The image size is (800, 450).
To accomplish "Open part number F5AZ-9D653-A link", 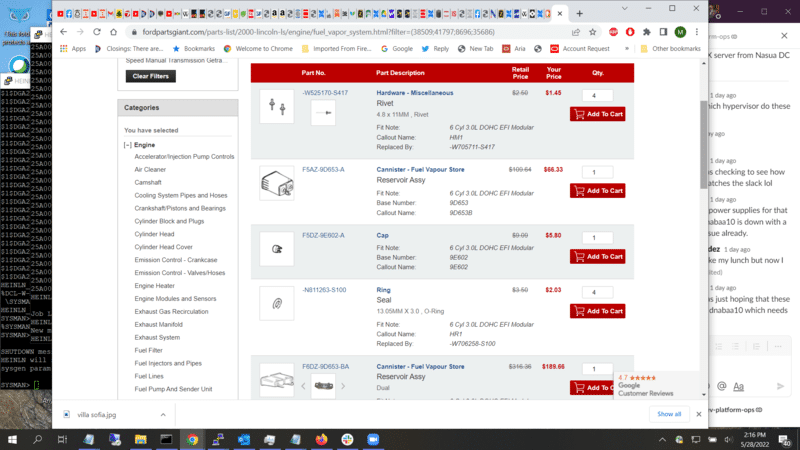I will coord(323,169).
